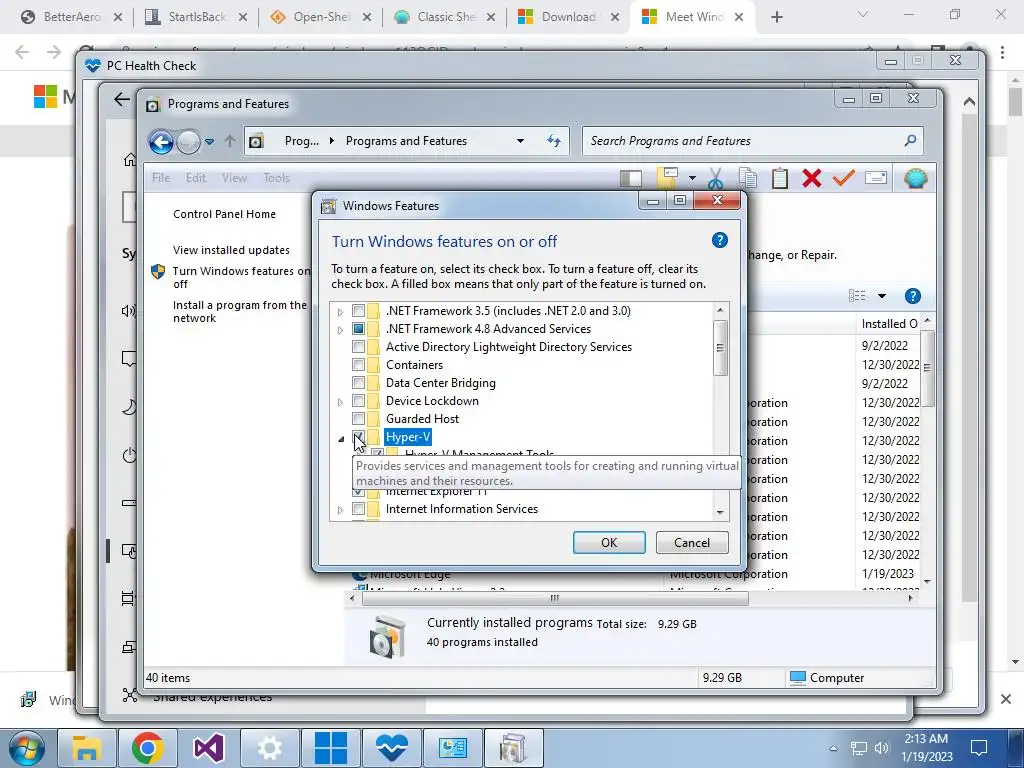Click the Paste clipboard icon in toolbar
The image size is (1024, 768).
coord(780,178)
